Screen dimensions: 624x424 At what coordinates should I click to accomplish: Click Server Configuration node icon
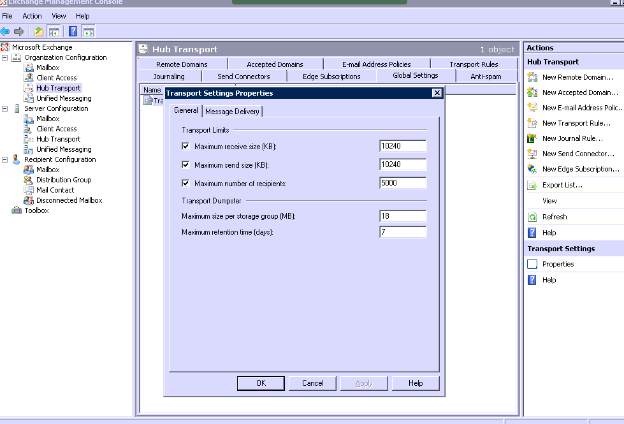tap(17, 108)
